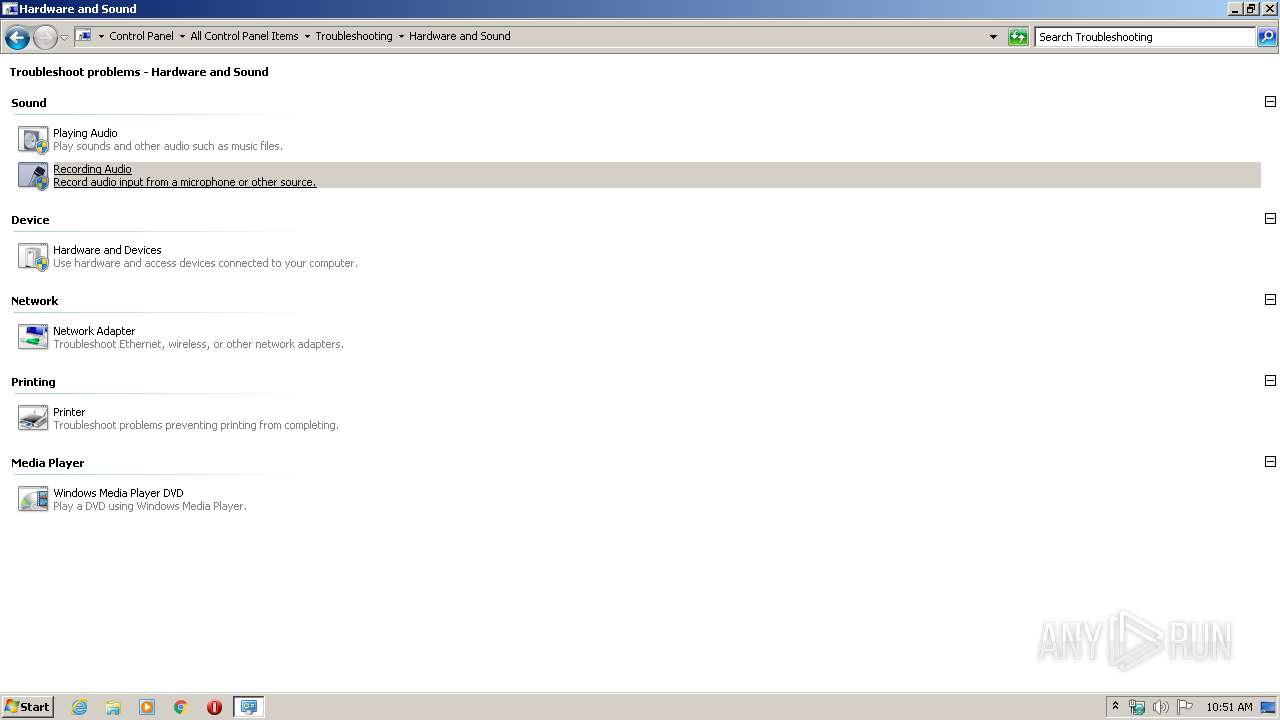Screen dimensions: 1280x720
Task: Click the Control Panel breadcrumb
Action: pyautogui.click(x=141, y=36)
